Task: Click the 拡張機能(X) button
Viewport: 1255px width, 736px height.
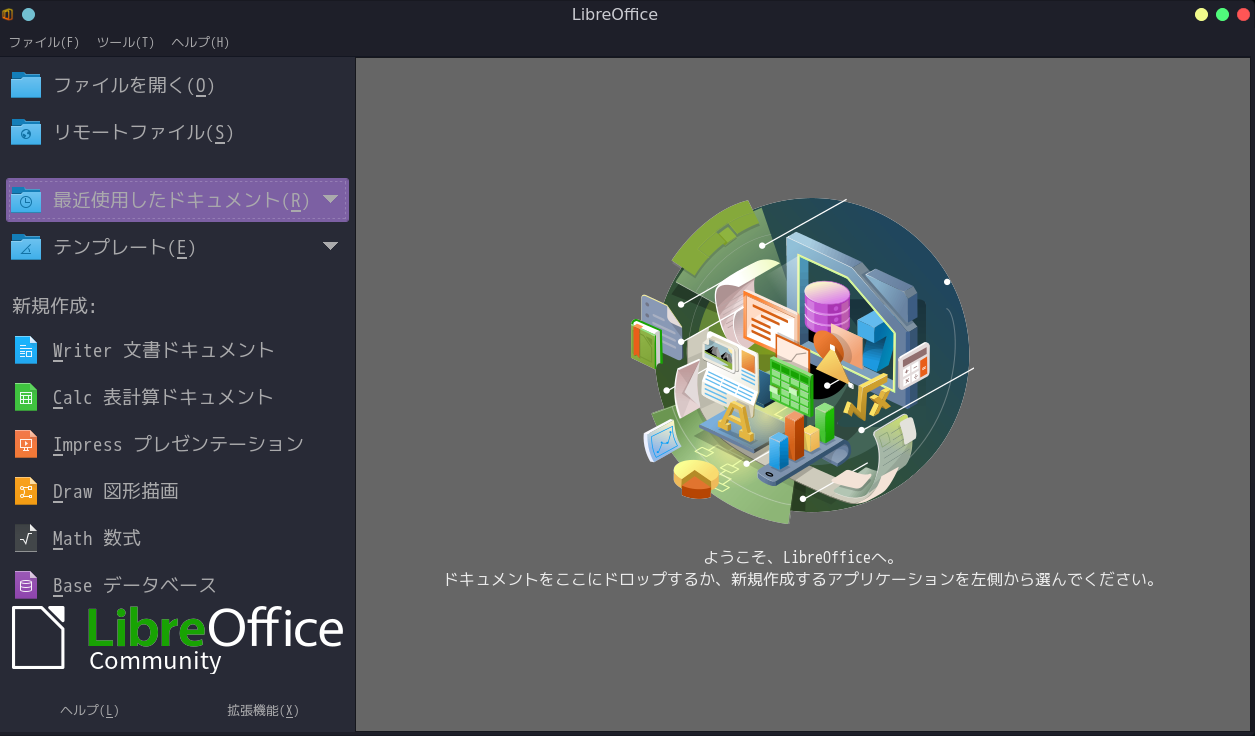Action: (263, 710)
